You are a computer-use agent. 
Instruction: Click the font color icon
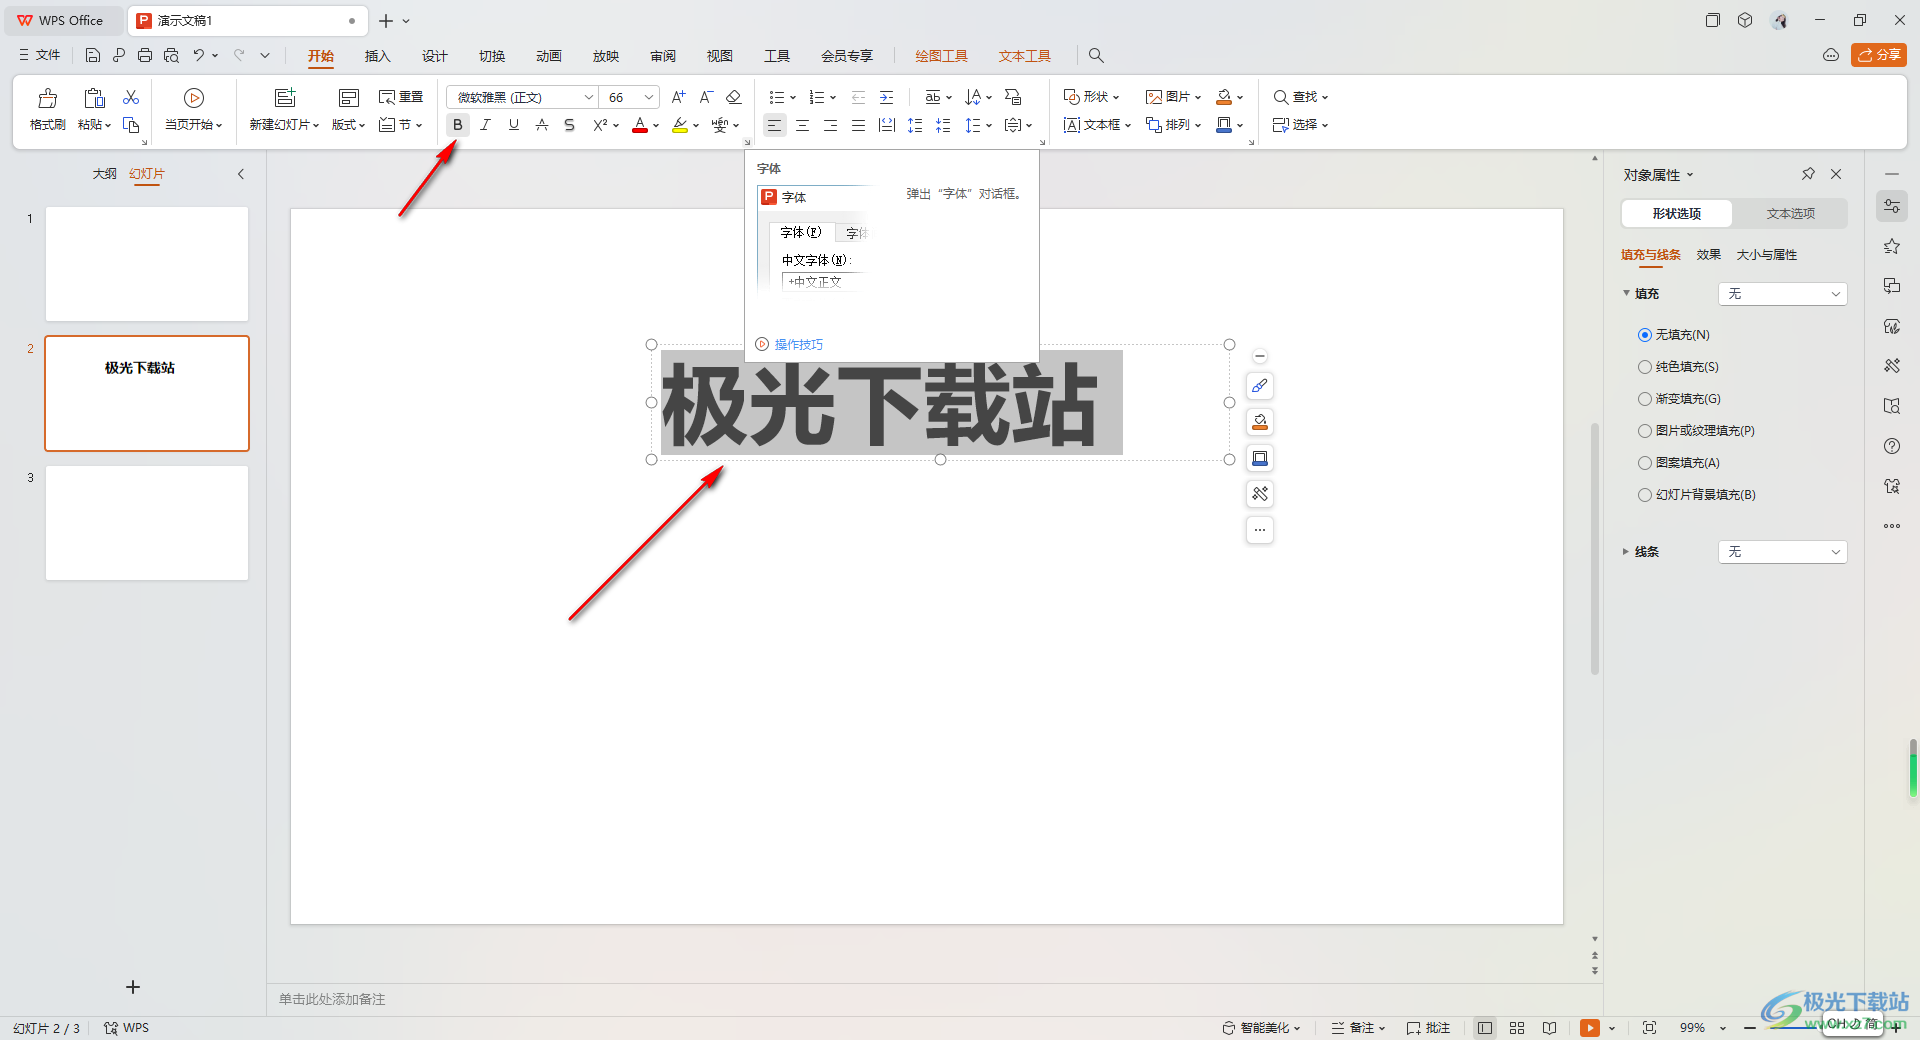coord(640,125)
